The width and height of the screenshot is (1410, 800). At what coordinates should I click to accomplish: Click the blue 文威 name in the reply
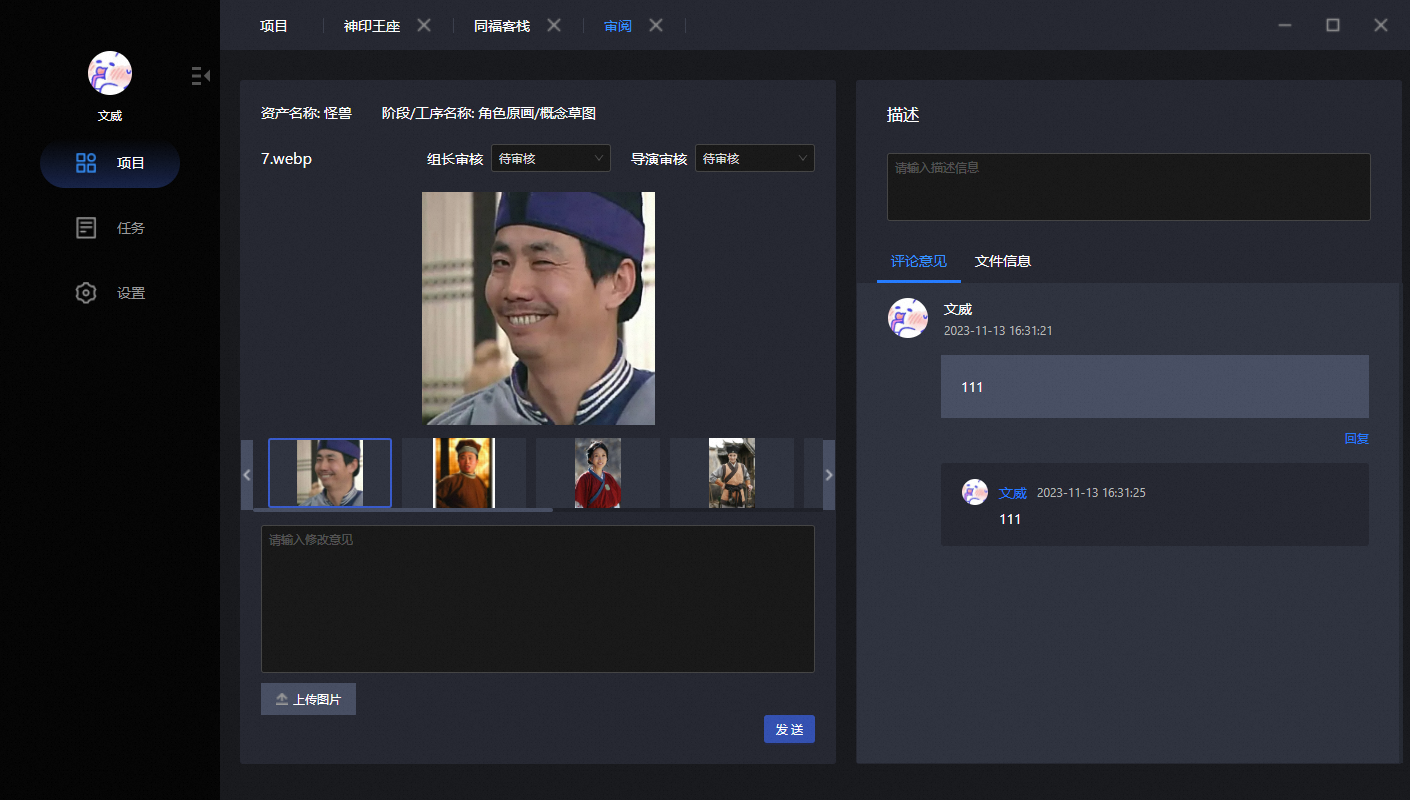tap(1013, 493)
